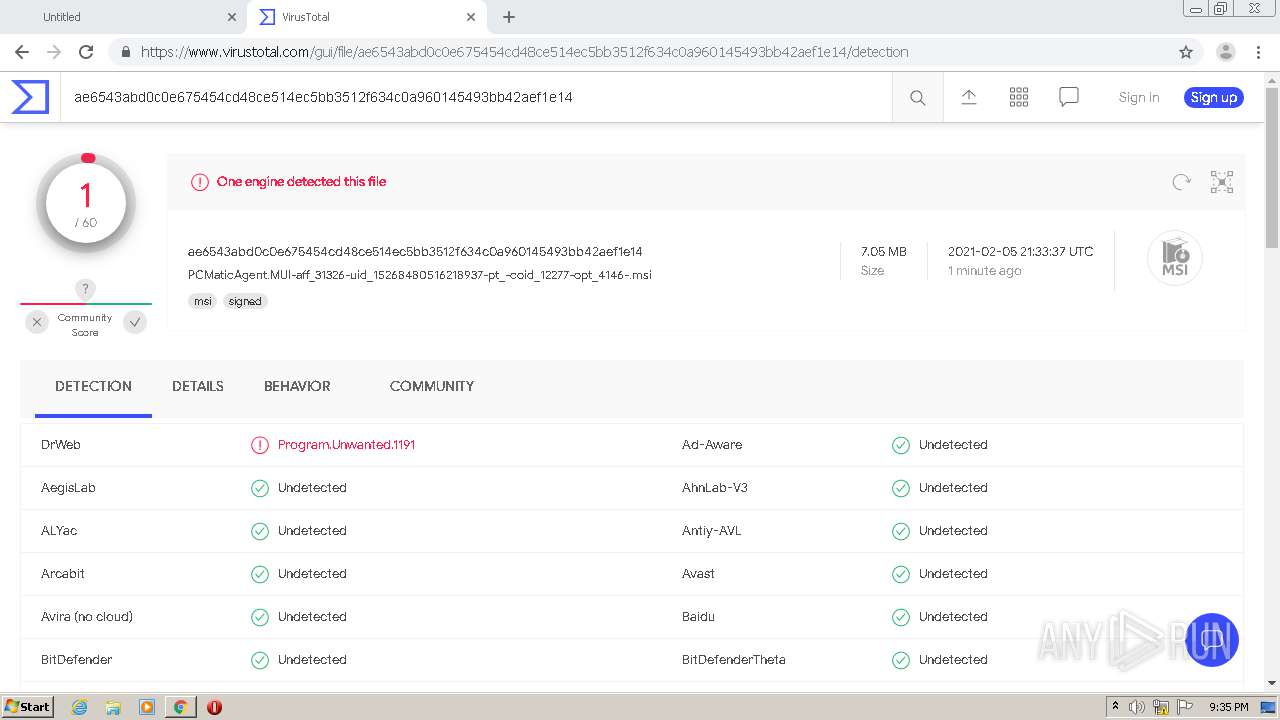
Task: Click the BitDefenderTheta engine name
Action: point(734,660)
